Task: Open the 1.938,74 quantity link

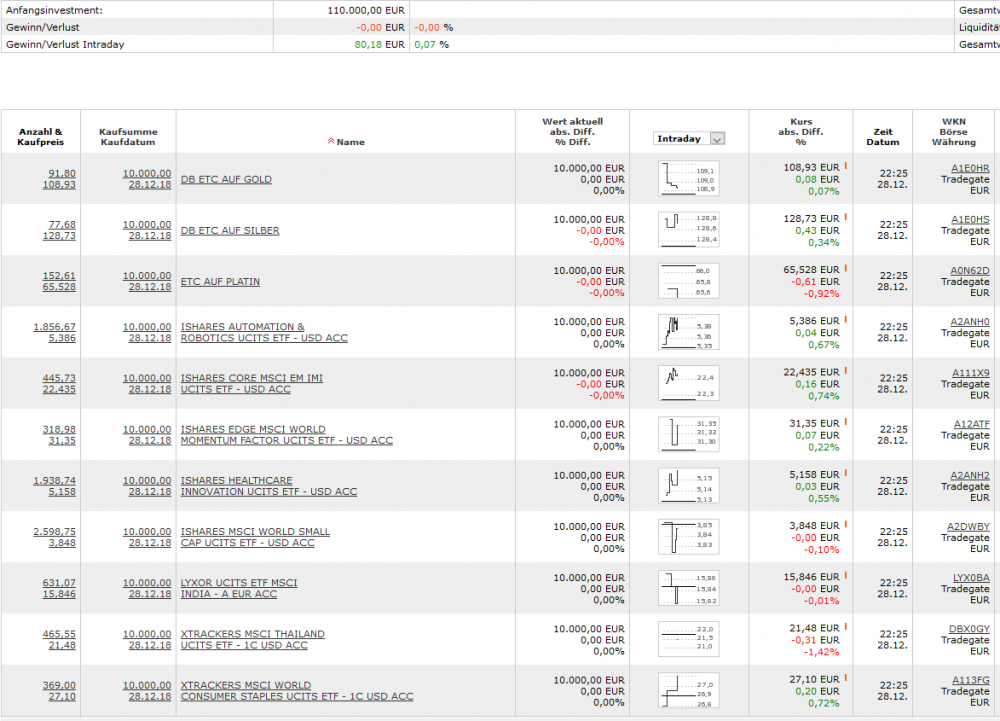Action: tap(54, 481)
